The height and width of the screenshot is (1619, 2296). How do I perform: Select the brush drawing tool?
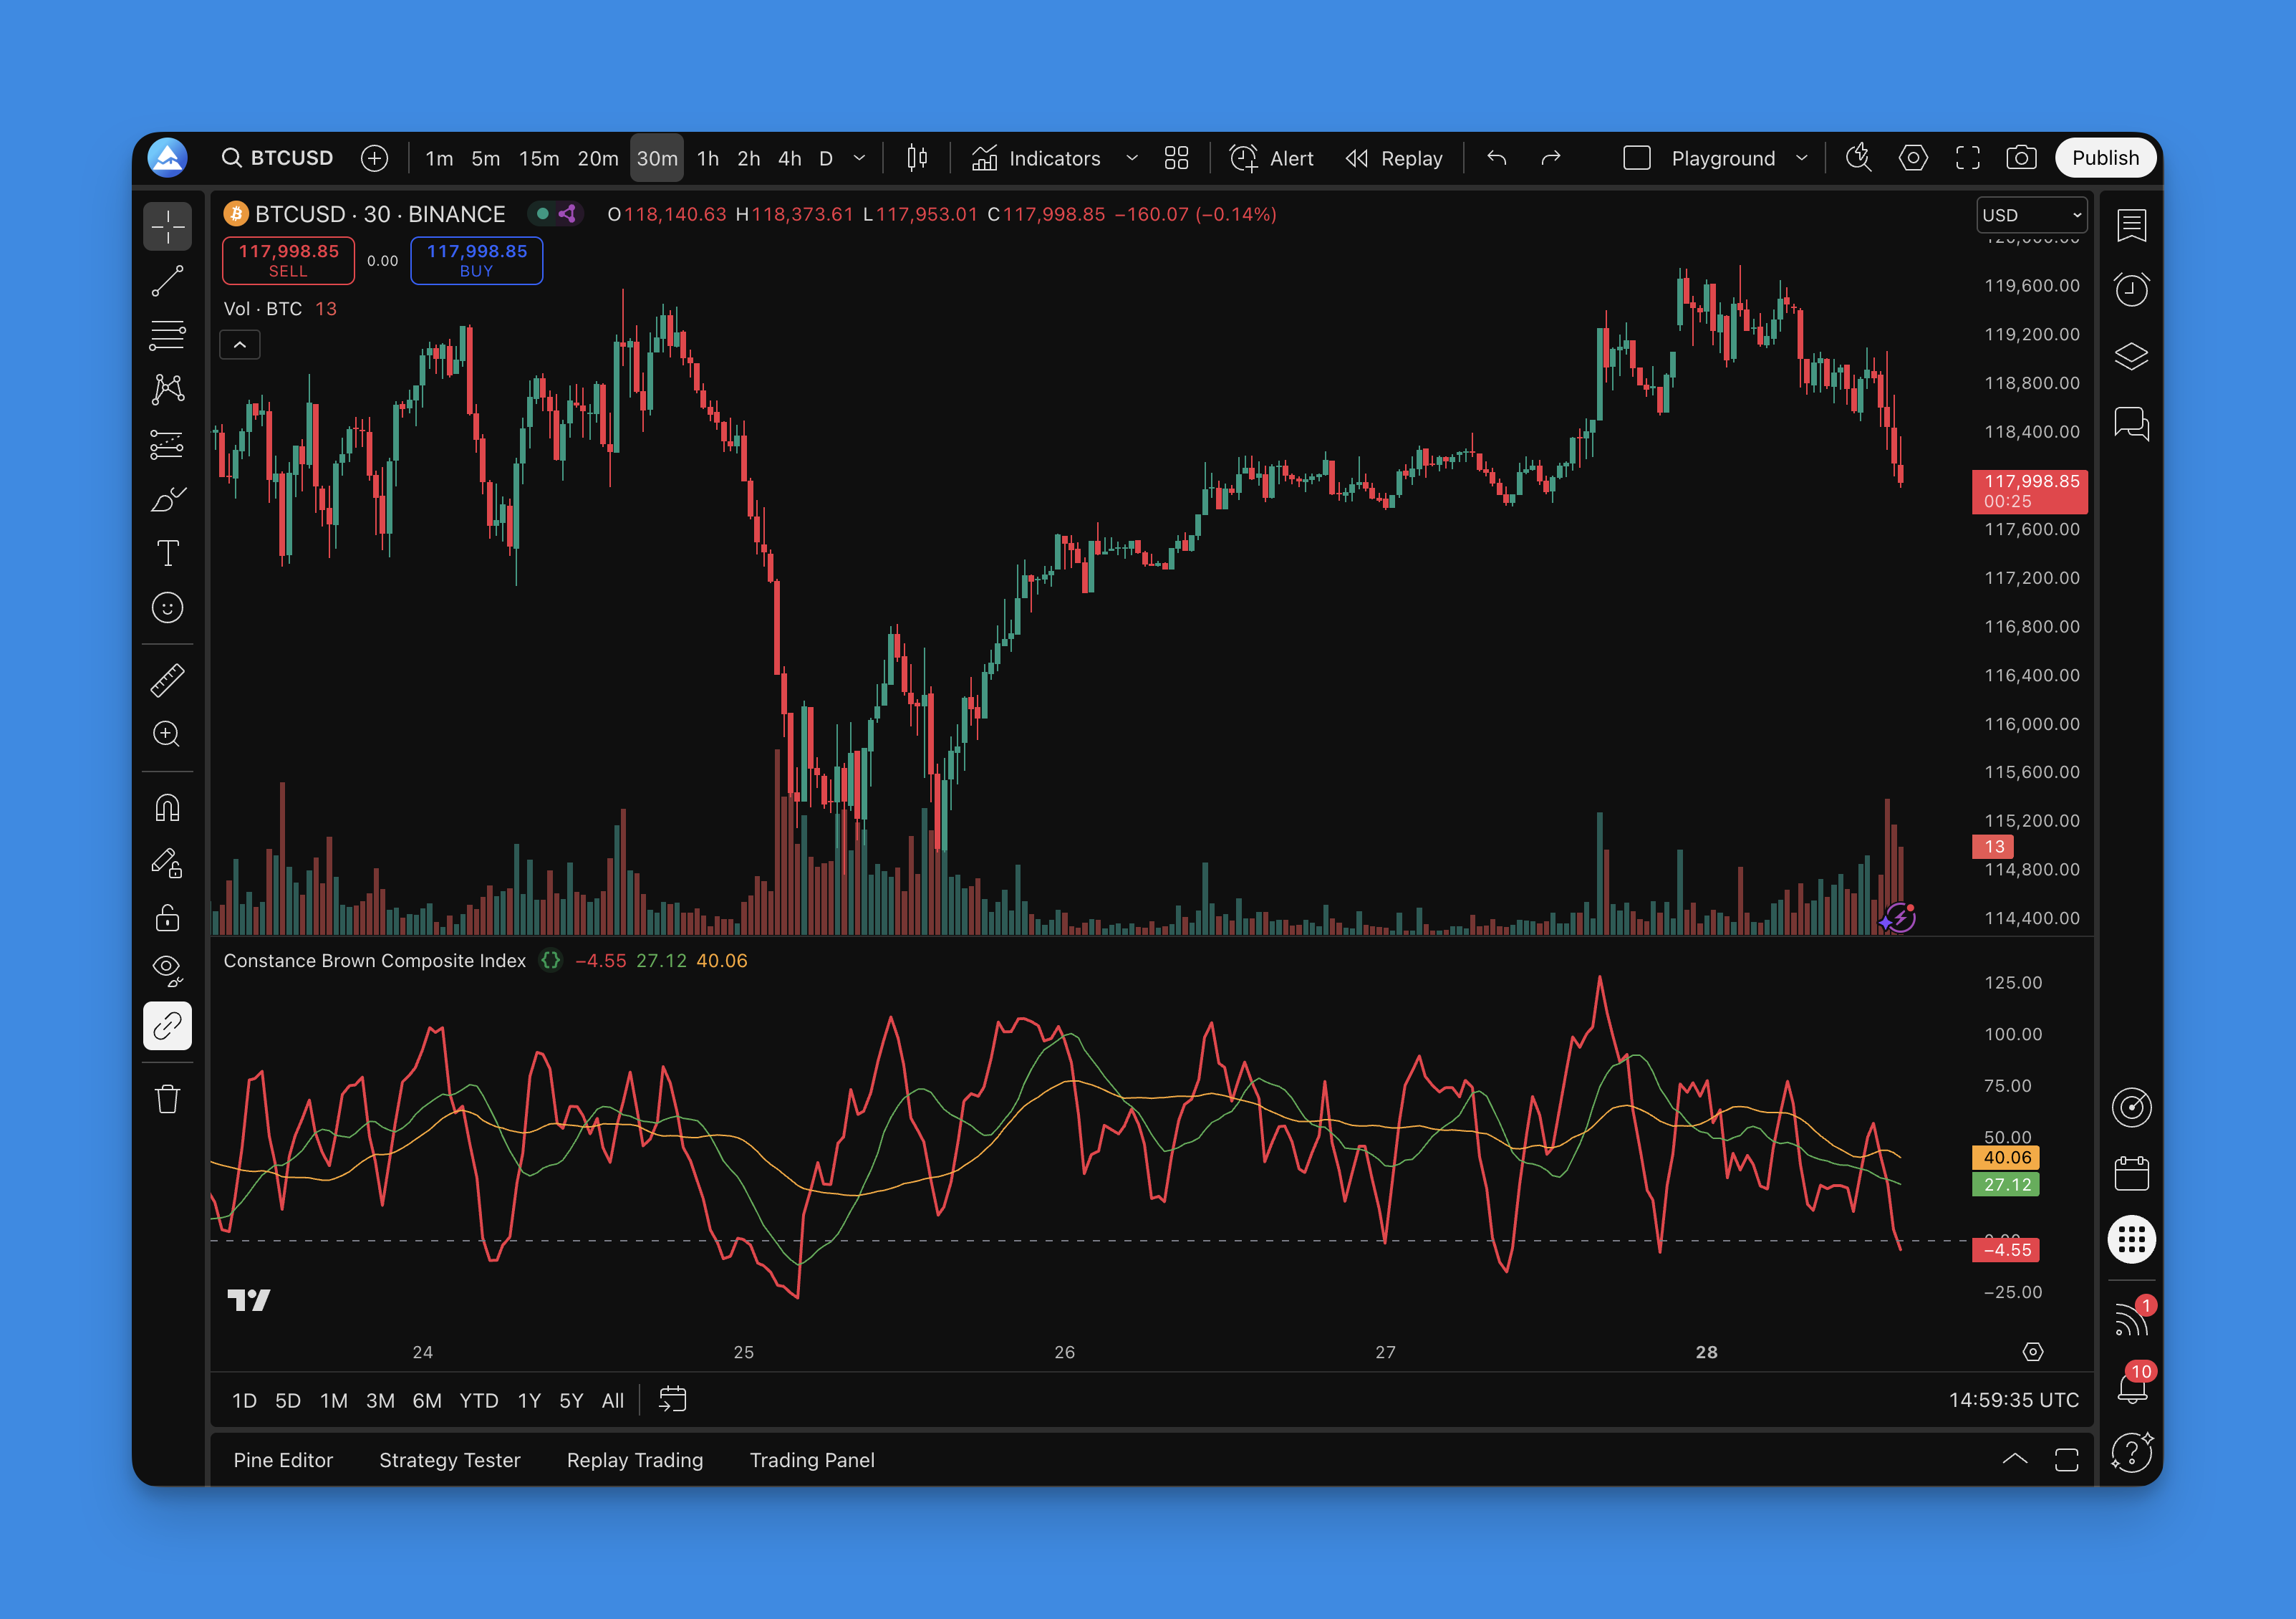tap(167, 498)
